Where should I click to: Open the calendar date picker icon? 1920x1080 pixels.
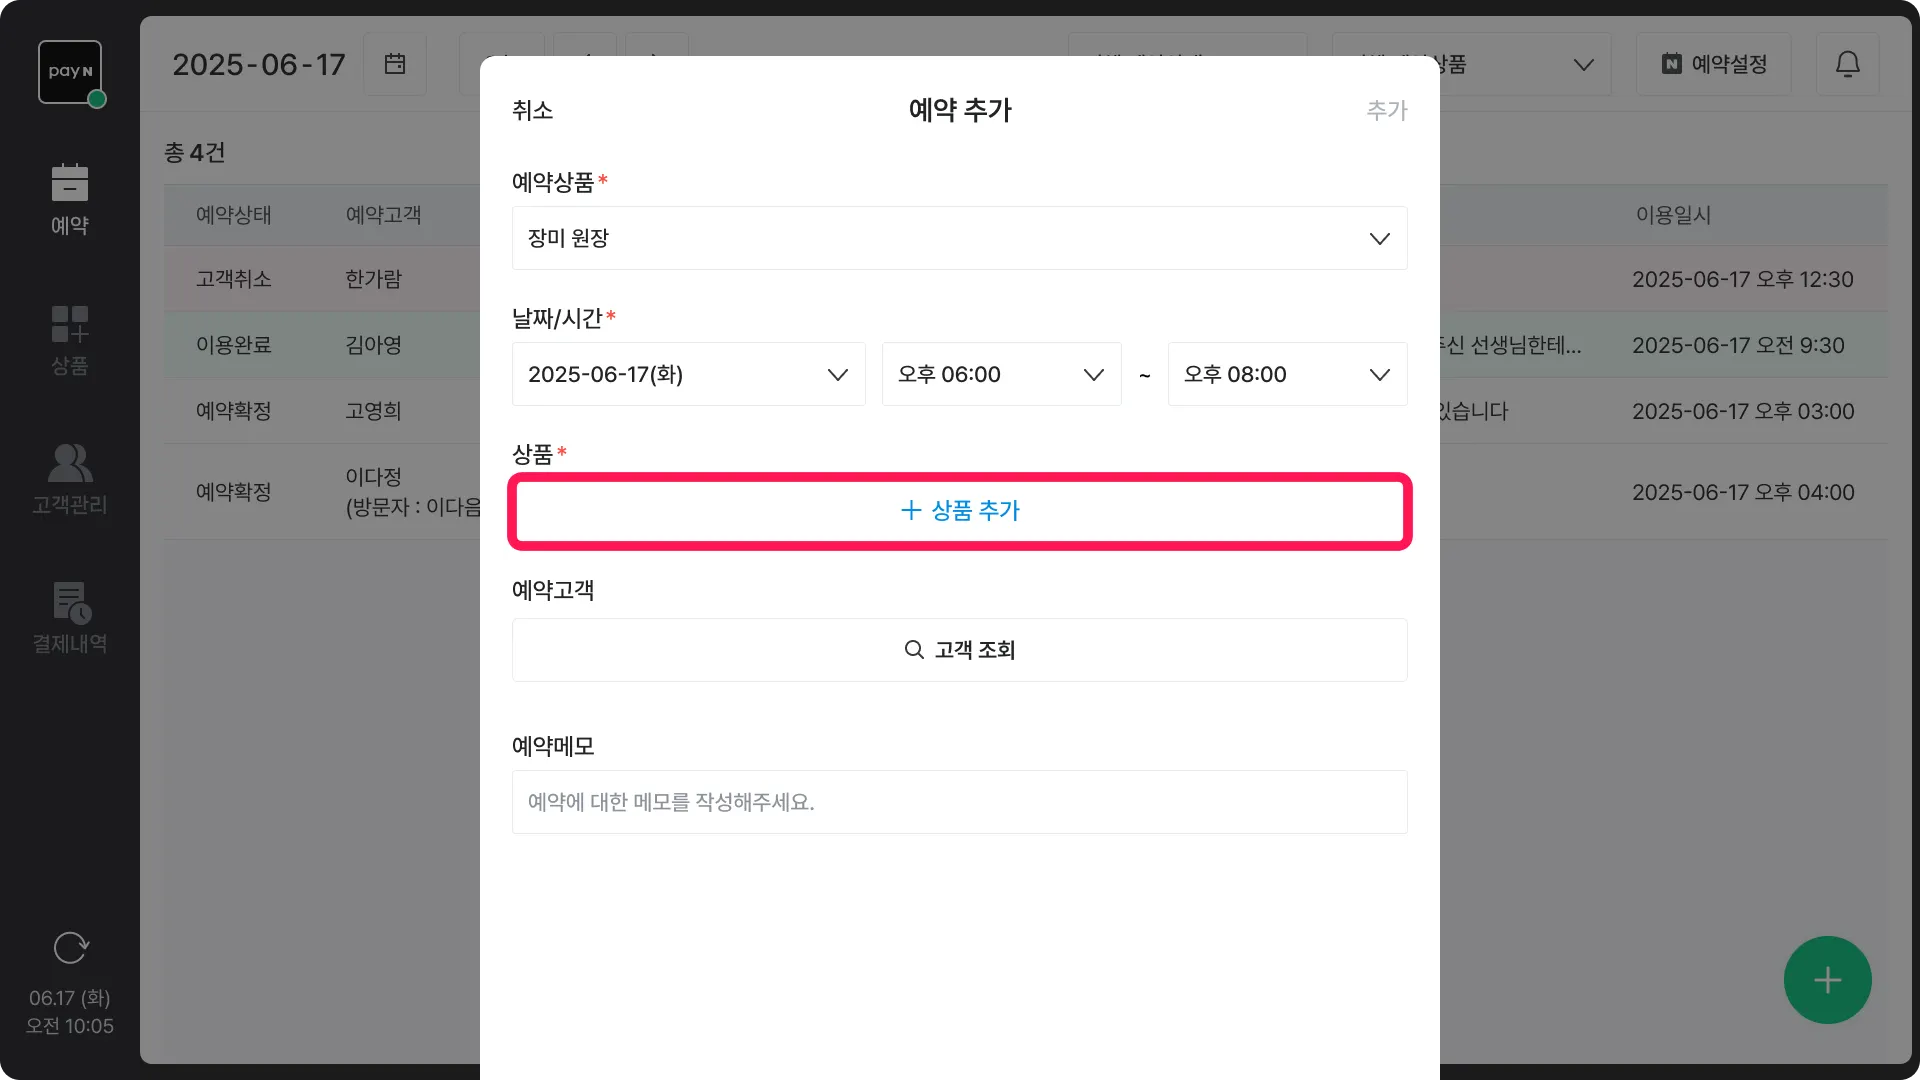point(395,64)
